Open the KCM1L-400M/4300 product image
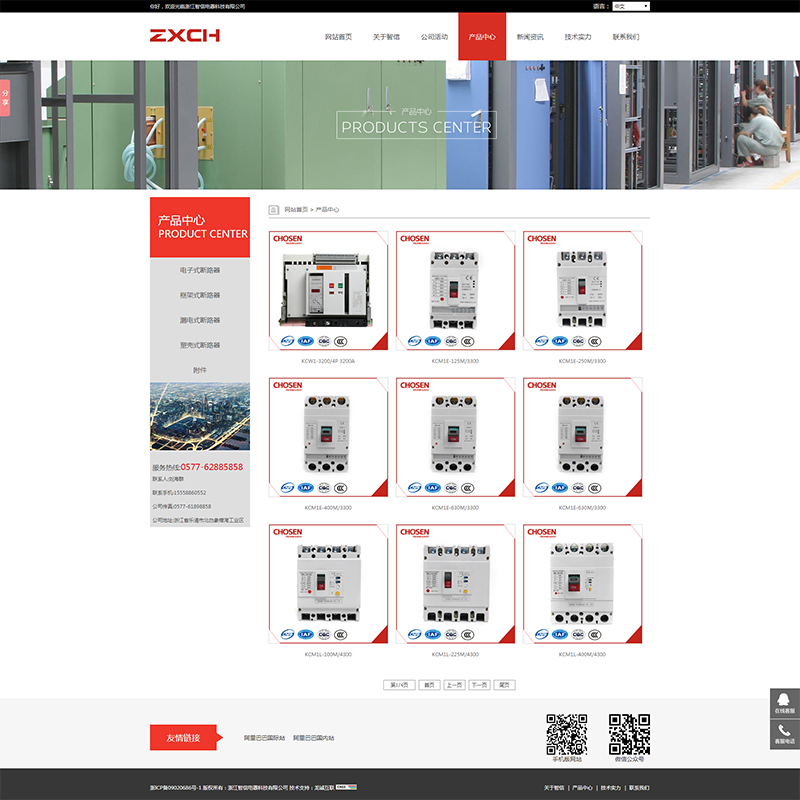Image resolution: width=800 pixels, height=800 pixels. [582, 585]
